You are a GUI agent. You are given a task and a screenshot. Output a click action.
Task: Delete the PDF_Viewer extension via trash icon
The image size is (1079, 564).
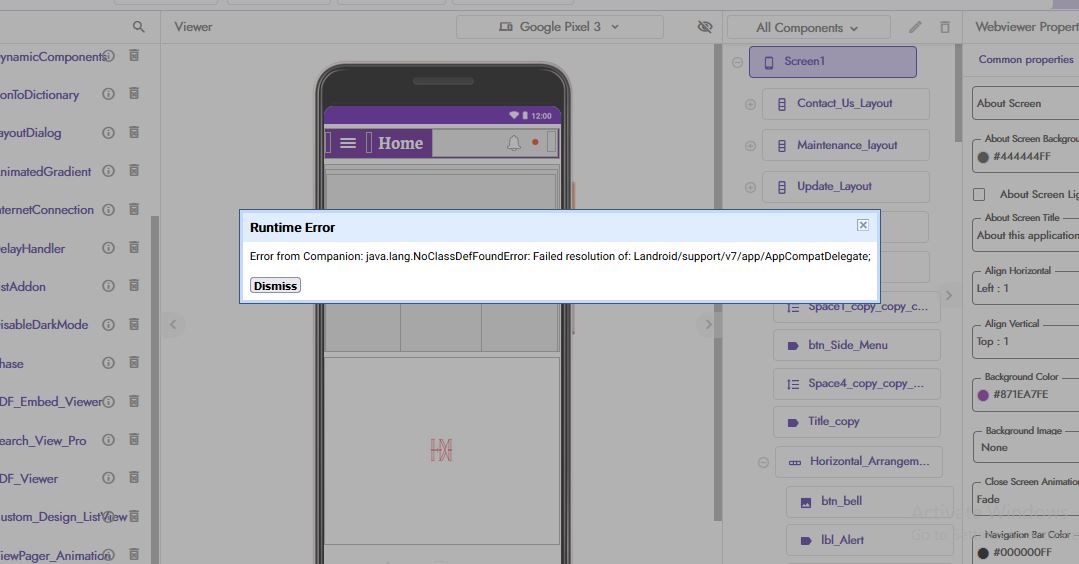tap(134, 478)
